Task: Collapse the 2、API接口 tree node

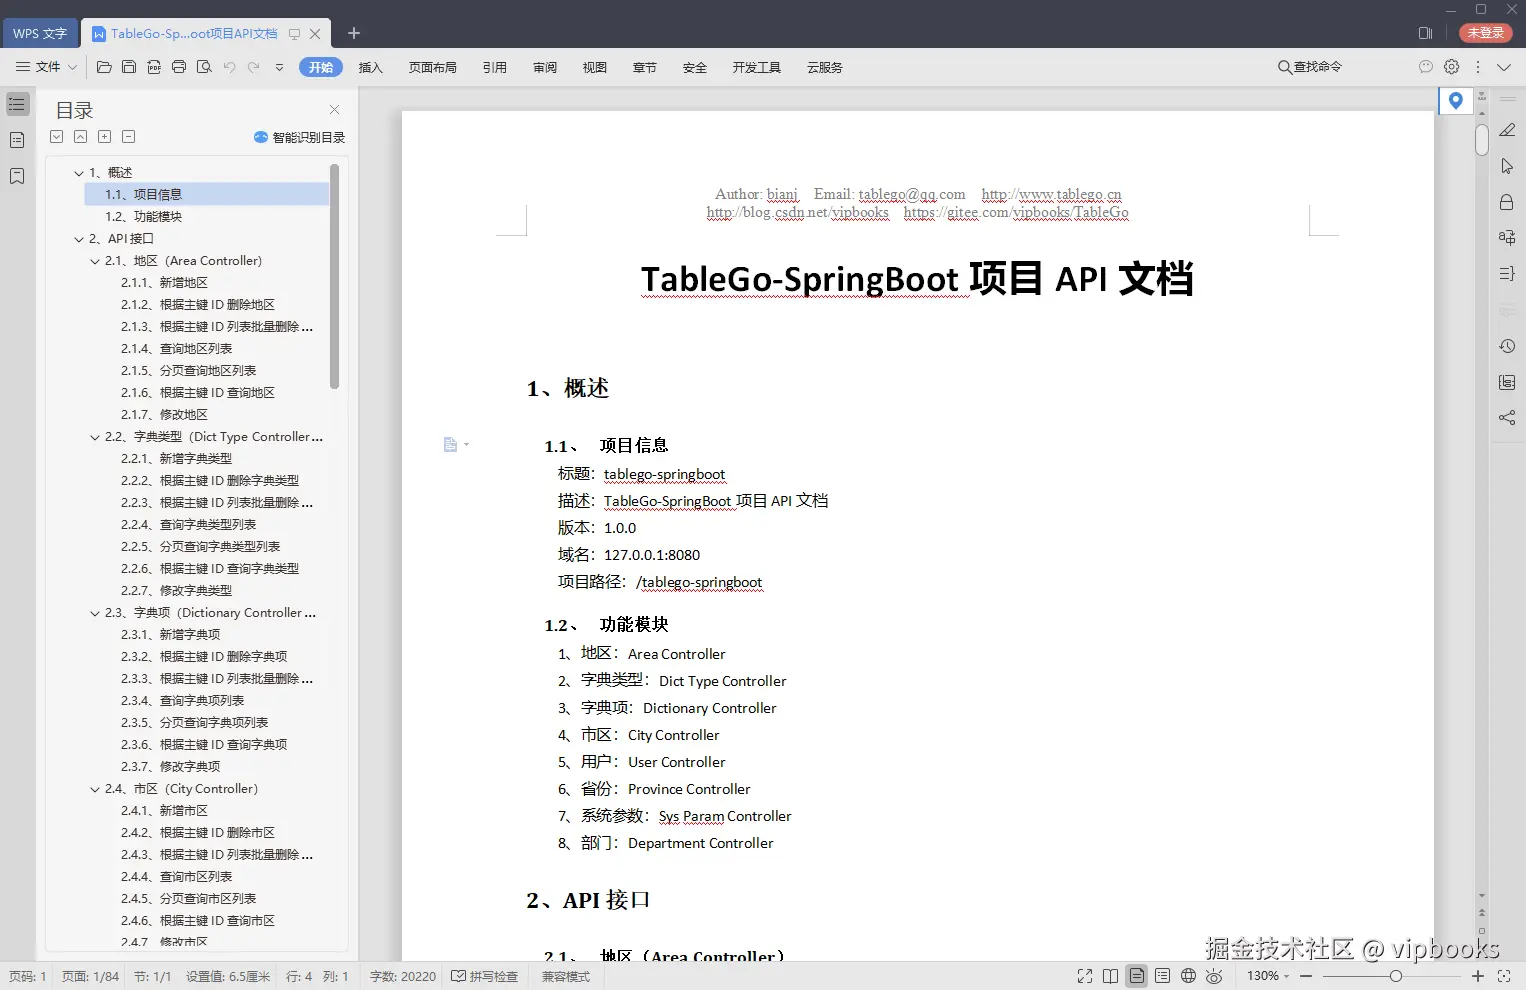Action: 79,239
